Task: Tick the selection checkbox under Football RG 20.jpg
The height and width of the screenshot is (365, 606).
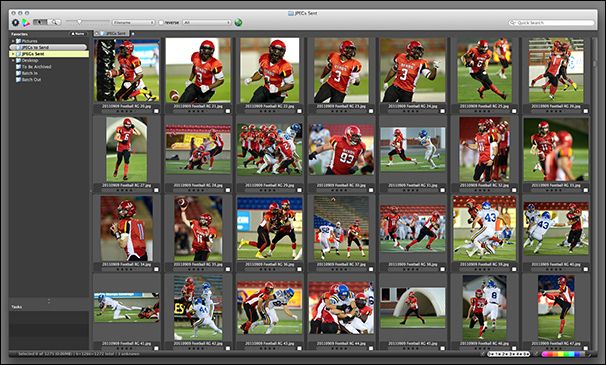Action: [x=156, y=111]
